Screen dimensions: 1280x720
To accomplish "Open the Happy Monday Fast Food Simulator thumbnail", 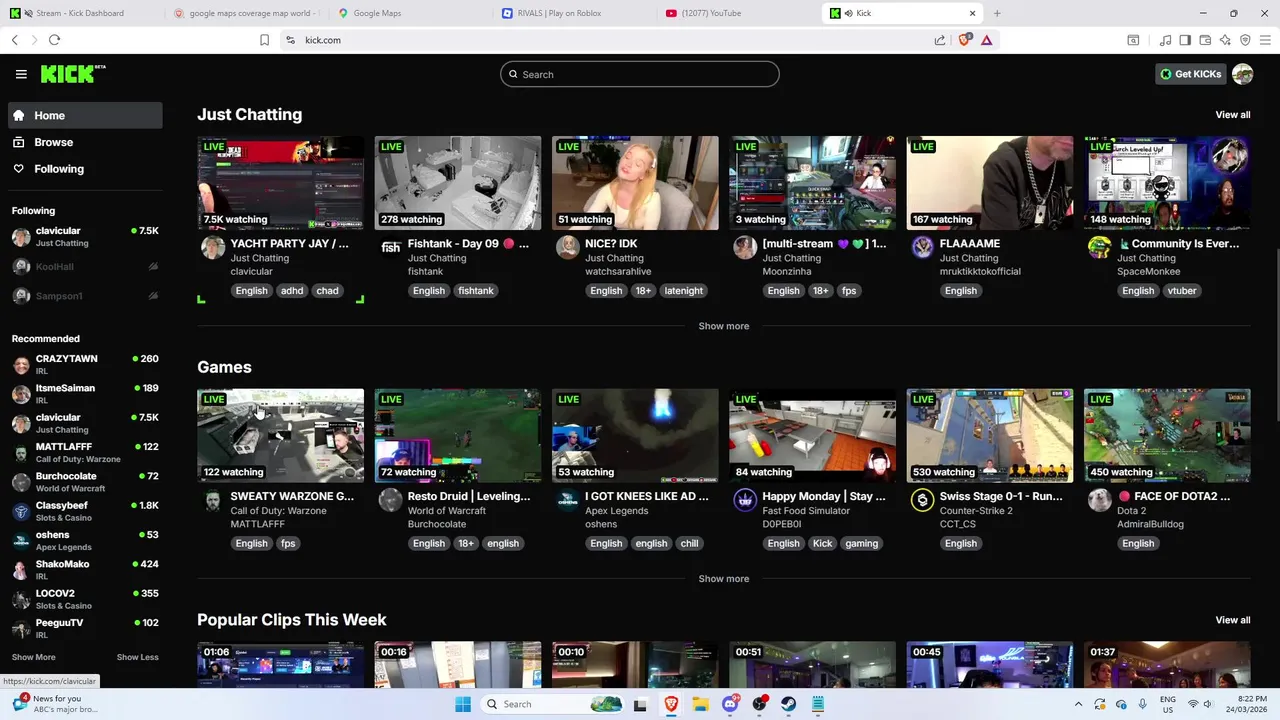I will tap(813, 436).
